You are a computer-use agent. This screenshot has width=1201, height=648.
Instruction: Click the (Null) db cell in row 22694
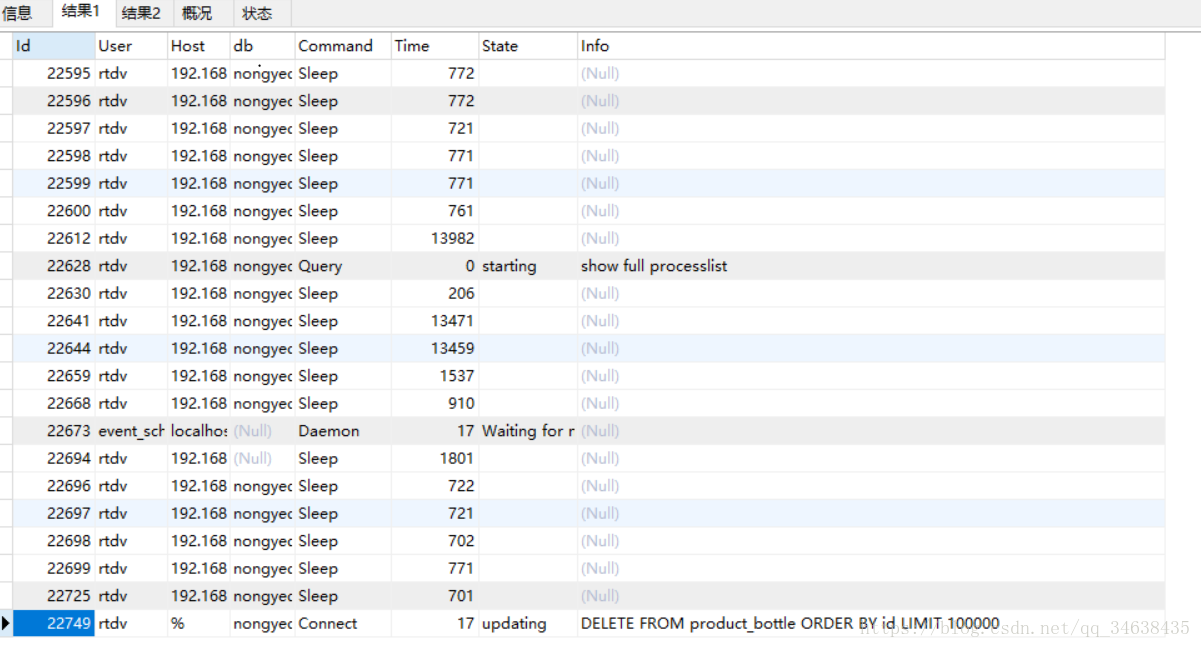(262, 458)
